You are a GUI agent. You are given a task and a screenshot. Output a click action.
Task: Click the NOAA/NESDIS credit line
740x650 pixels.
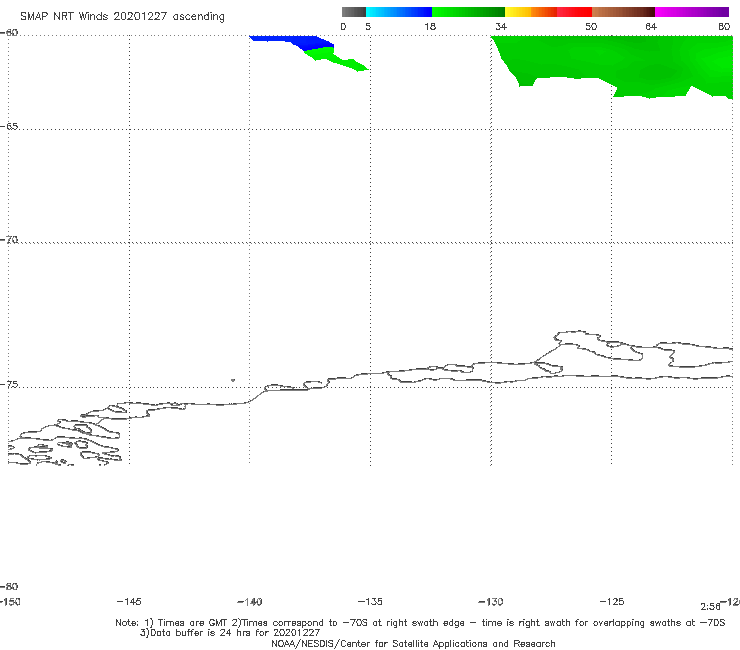pyautogui.click(x=413, y=644)
